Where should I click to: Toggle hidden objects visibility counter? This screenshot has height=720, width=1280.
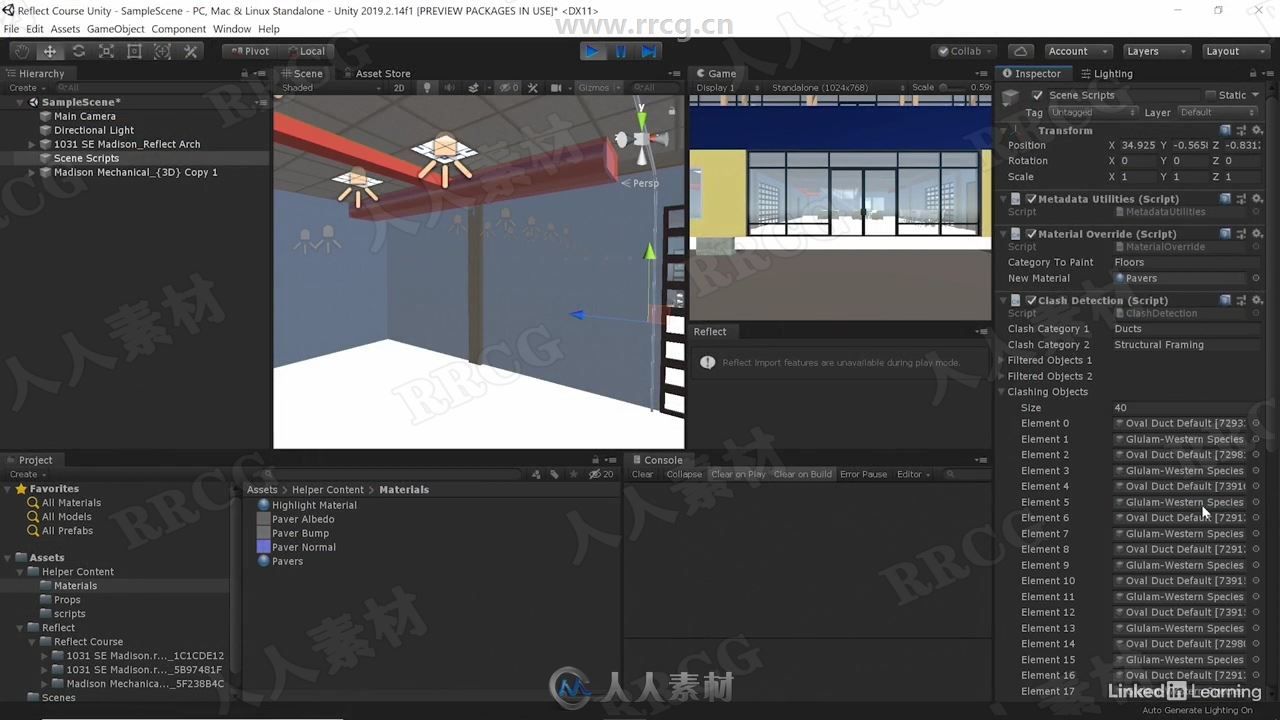(x=509, y=88)
